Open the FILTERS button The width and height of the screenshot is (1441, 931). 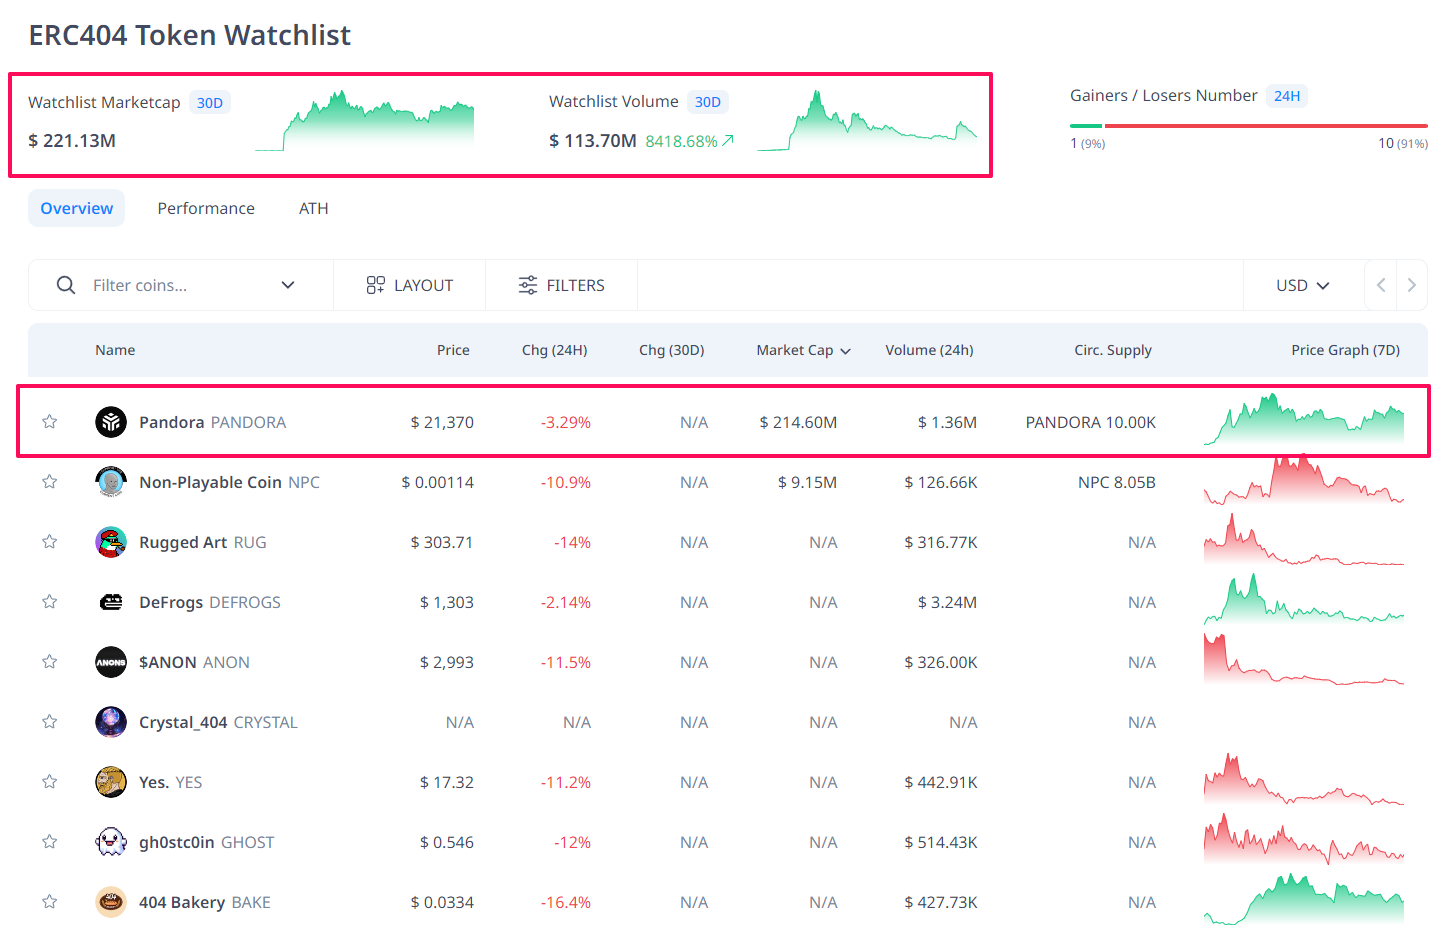561,285
